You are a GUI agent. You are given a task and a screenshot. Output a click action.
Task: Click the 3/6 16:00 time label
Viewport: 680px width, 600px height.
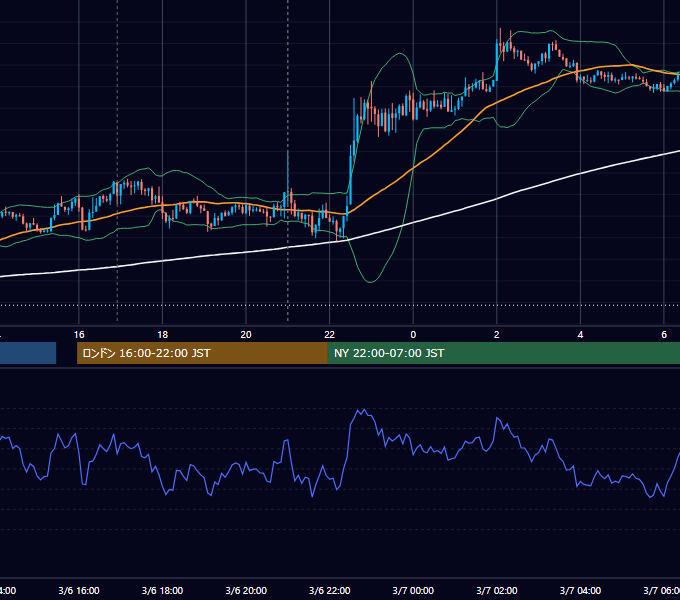pos(79,590)
